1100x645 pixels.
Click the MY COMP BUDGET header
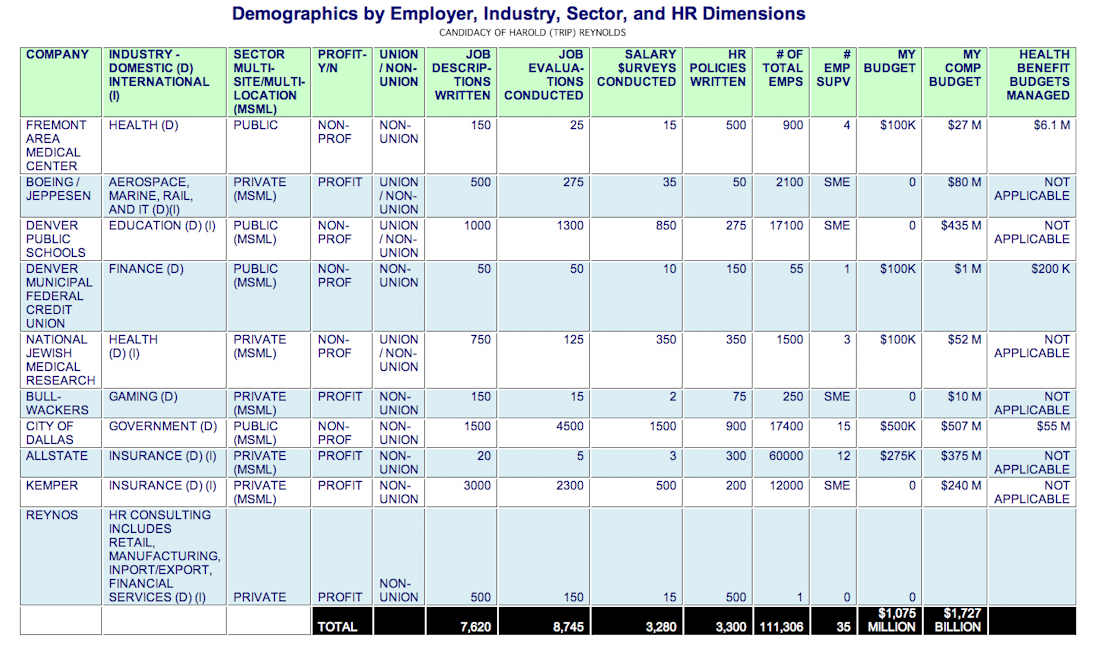[x=955, y=82]
